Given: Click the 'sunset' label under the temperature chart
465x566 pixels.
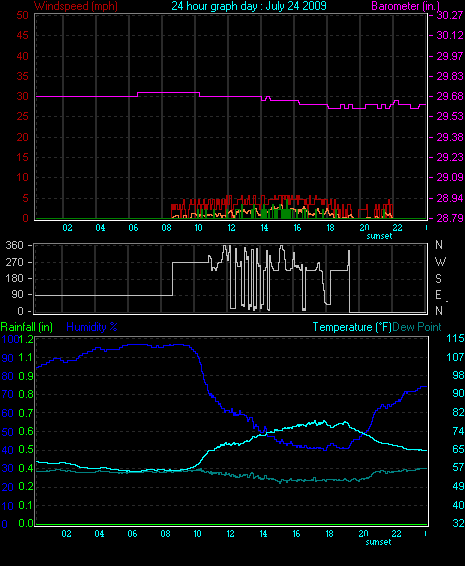Looking at the screenshot, I should point(378,542).
